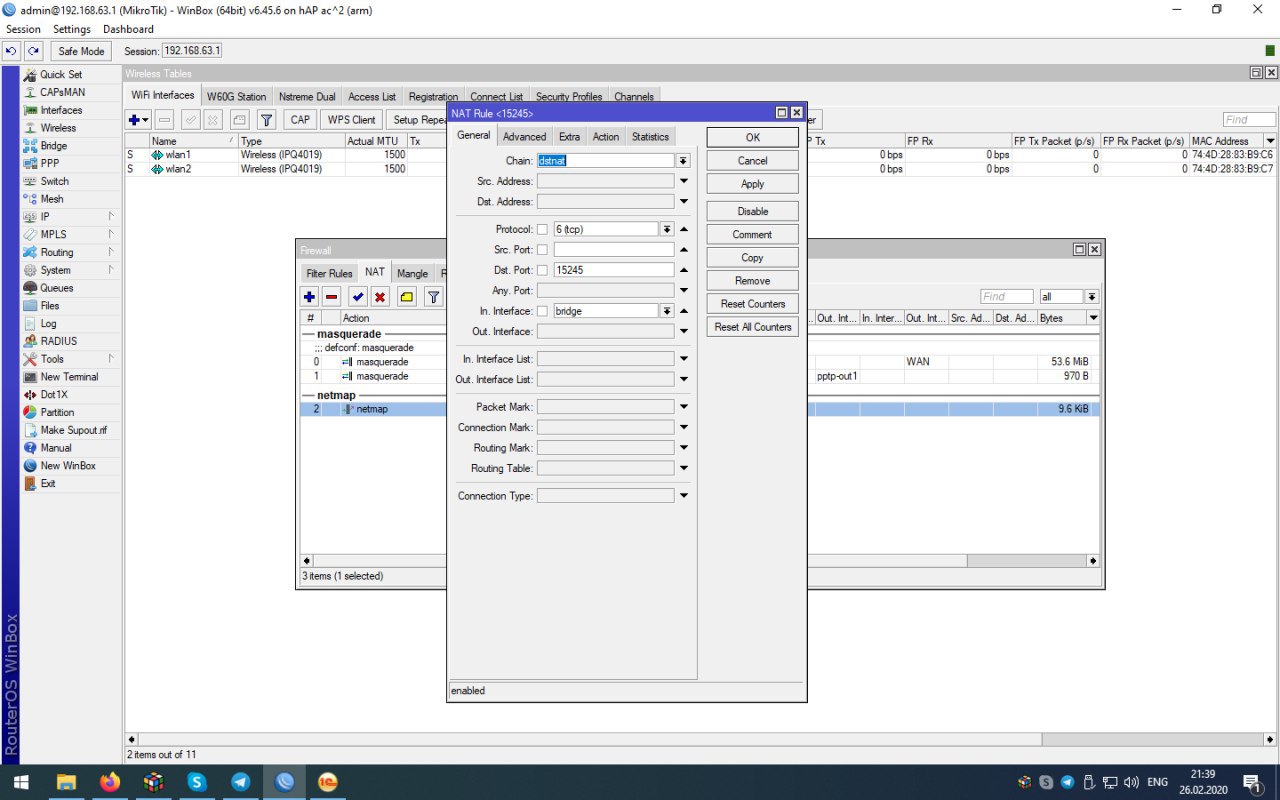Click the Firewall horizontal scrollbar

(700, 561)
